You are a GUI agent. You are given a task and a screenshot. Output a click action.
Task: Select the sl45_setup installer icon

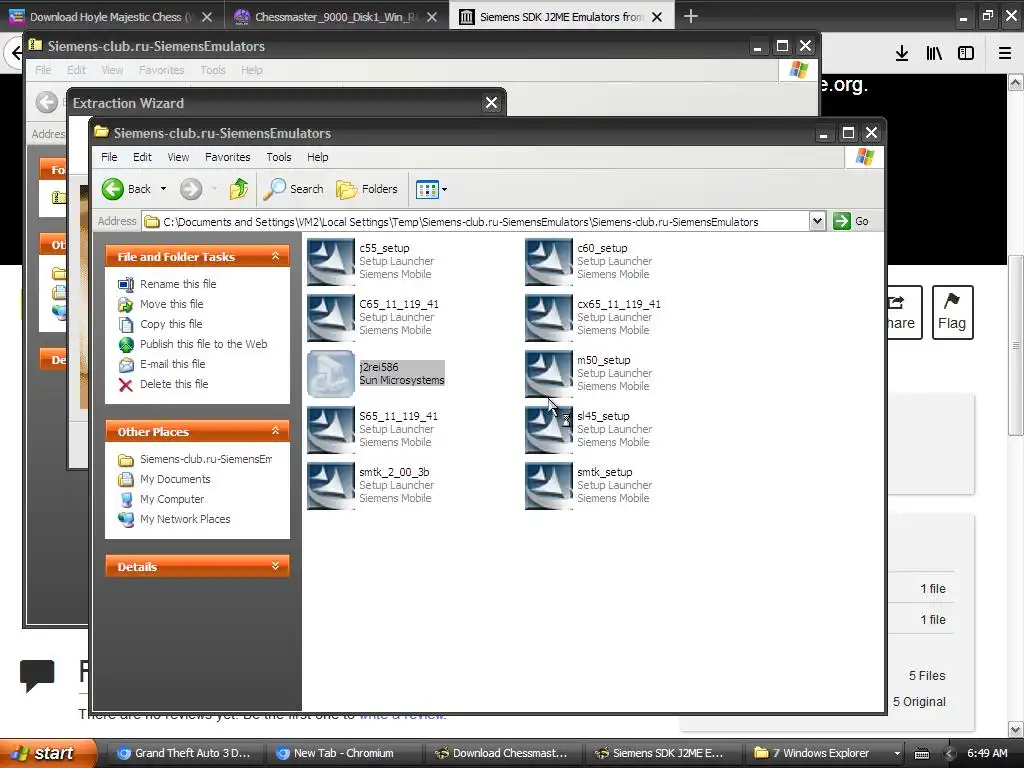pos(549,430)
